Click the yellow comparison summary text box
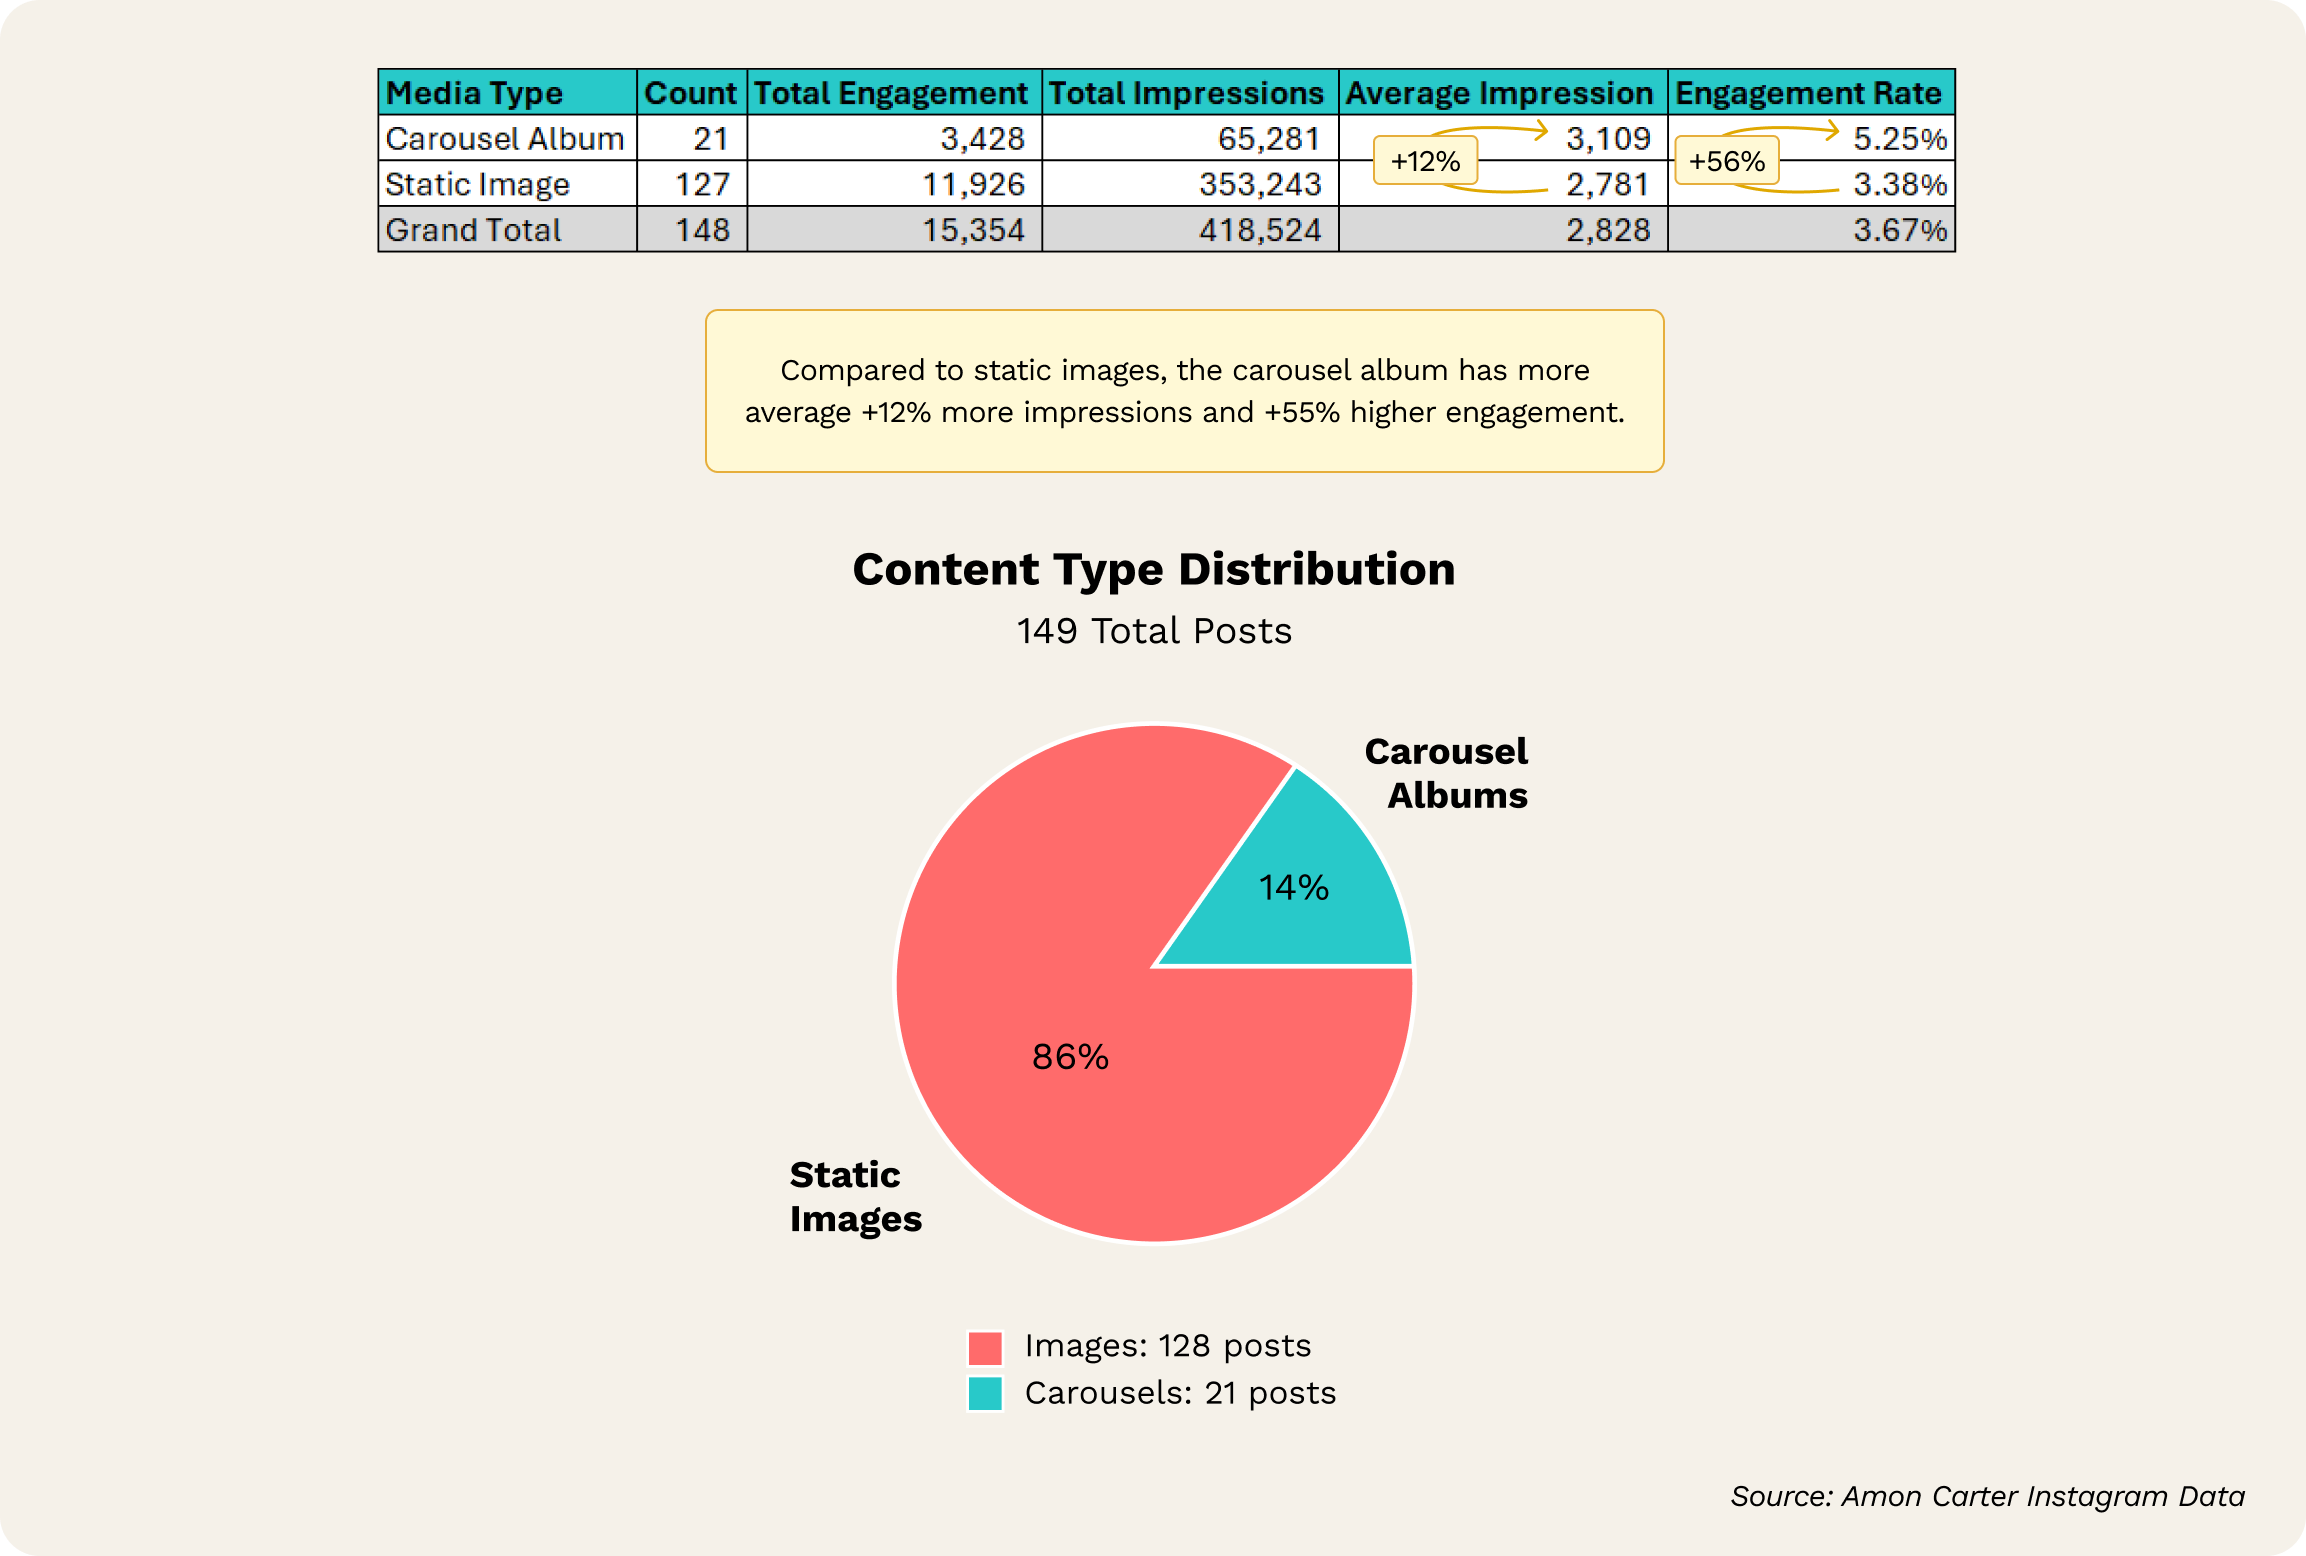The image size is (2306, 1556). click(x=1184, y=391)
